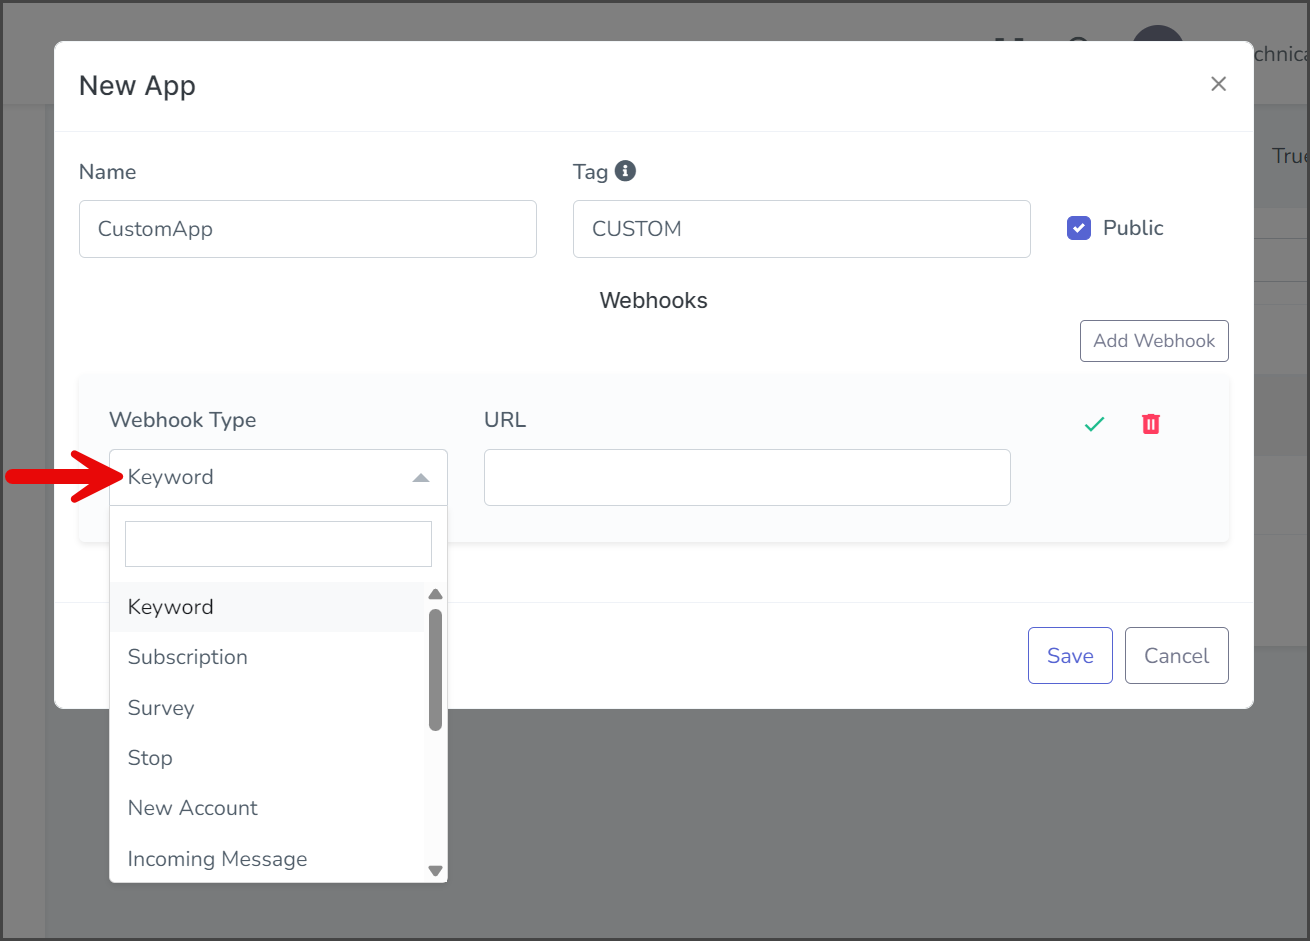Click the dropdown list scrollbar thumb

click(x=435, y=670)
